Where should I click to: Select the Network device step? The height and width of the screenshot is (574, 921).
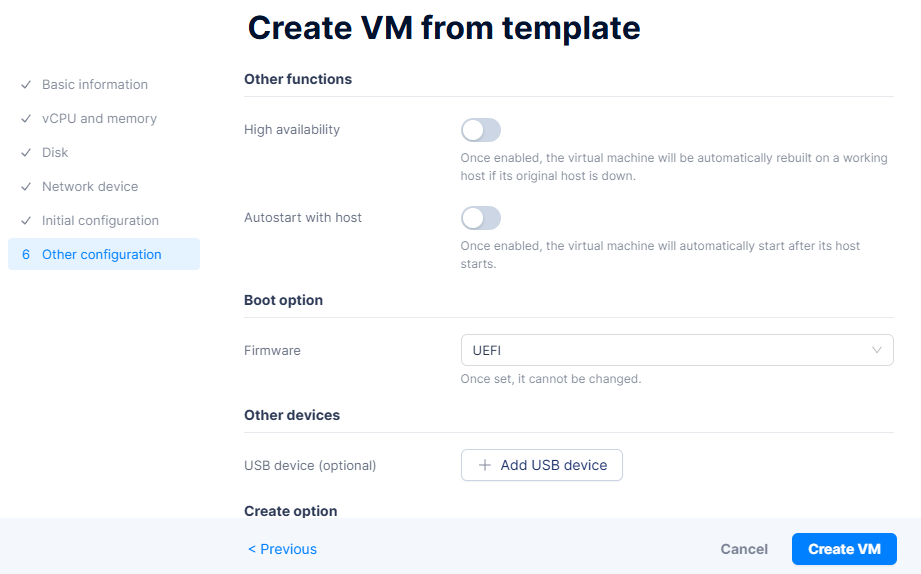coord(90,187)
